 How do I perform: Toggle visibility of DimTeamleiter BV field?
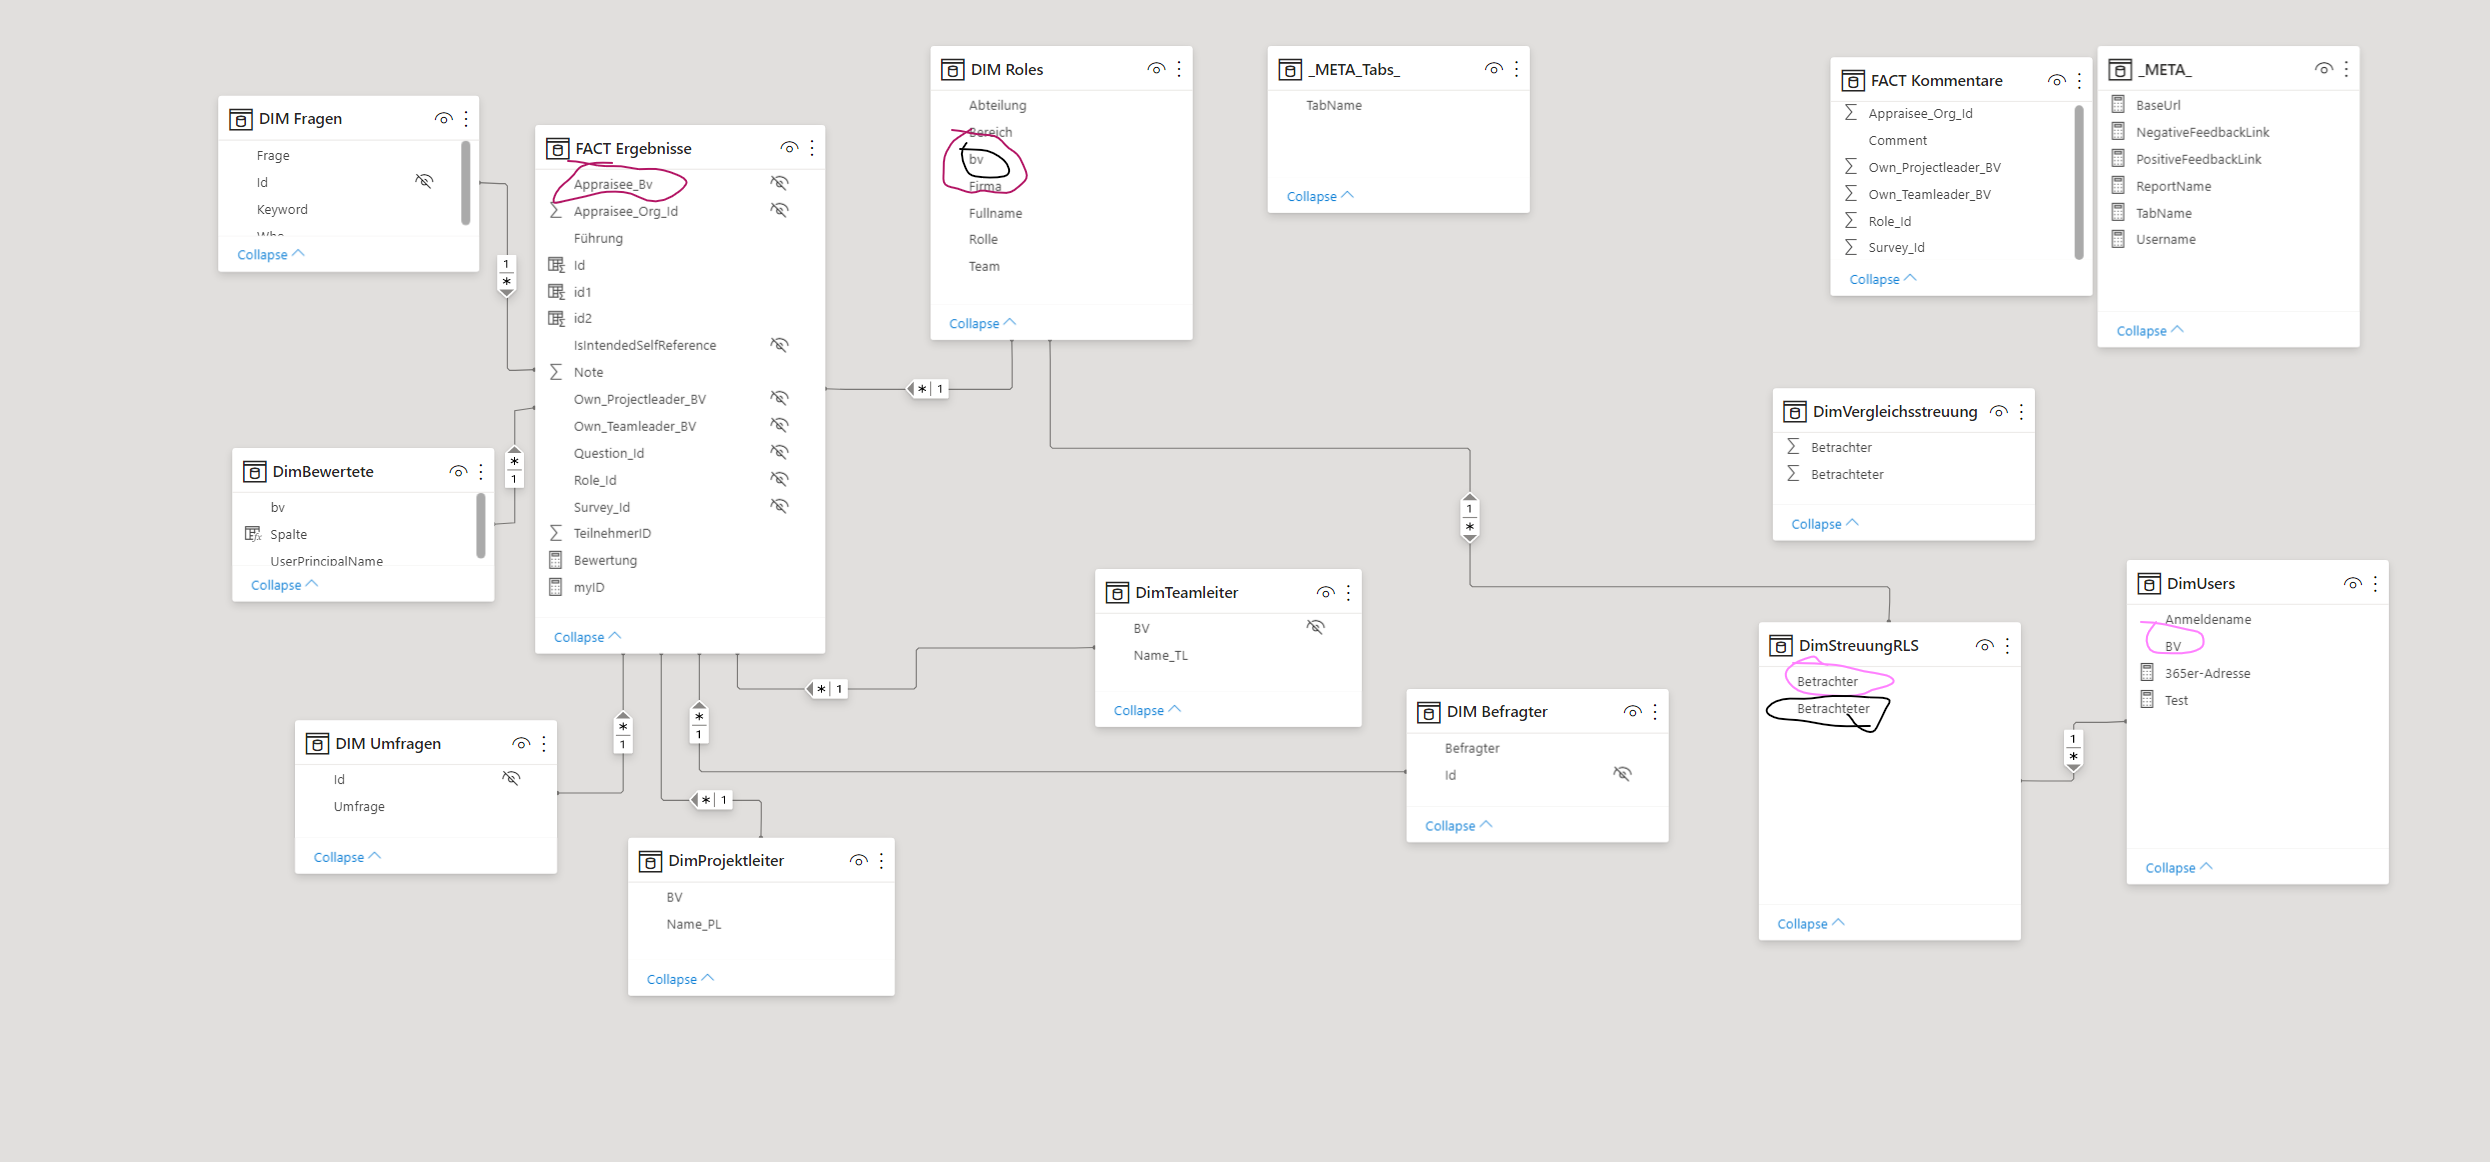[1315, 627]
